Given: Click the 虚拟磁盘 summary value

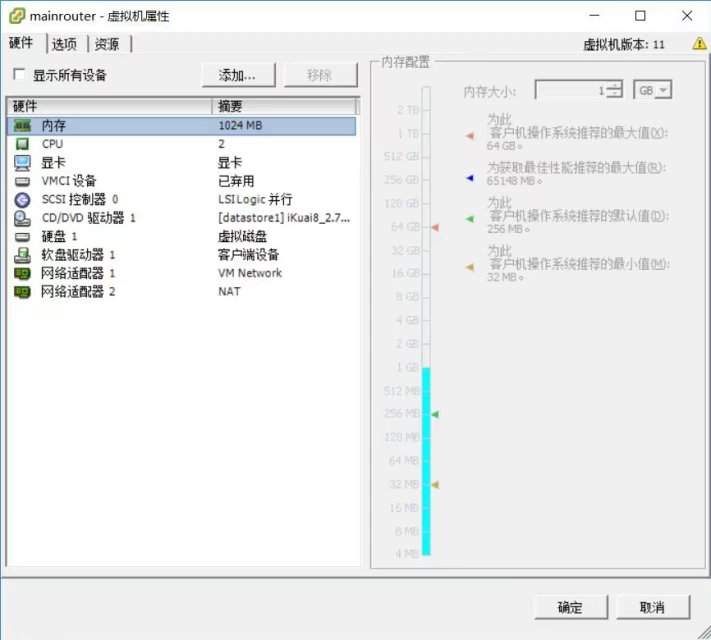Looking at the screenshot, I should [x=243, y=237].
